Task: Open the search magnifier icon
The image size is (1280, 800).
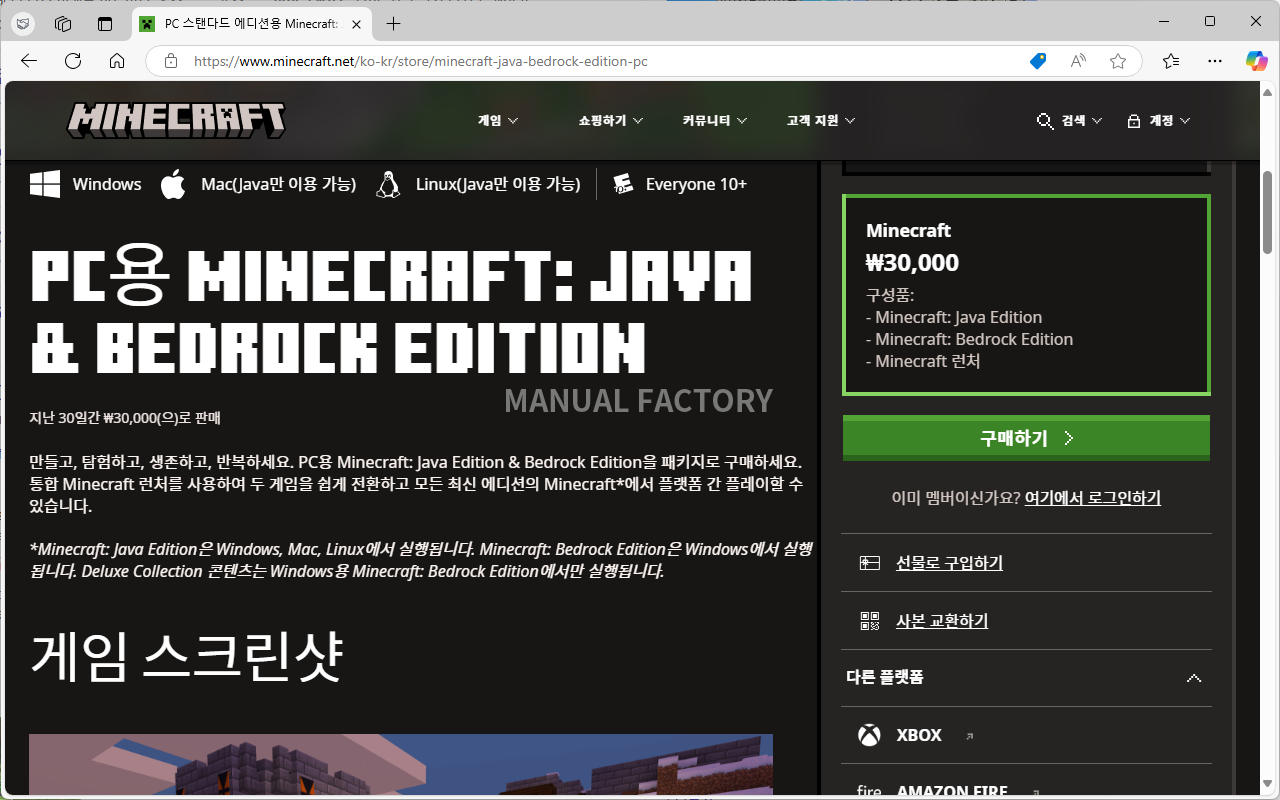Action: coord(1045,121)
